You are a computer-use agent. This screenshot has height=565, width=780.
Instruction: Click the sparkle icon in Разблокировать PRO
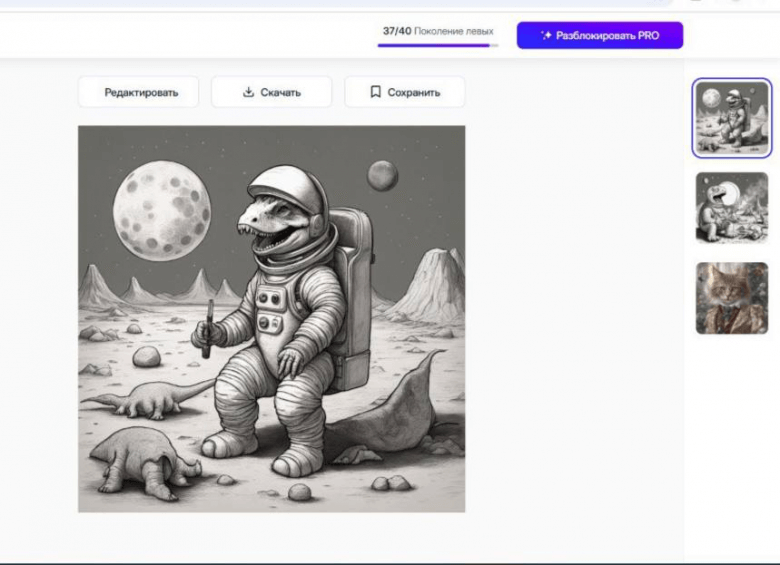click(546, 35)
